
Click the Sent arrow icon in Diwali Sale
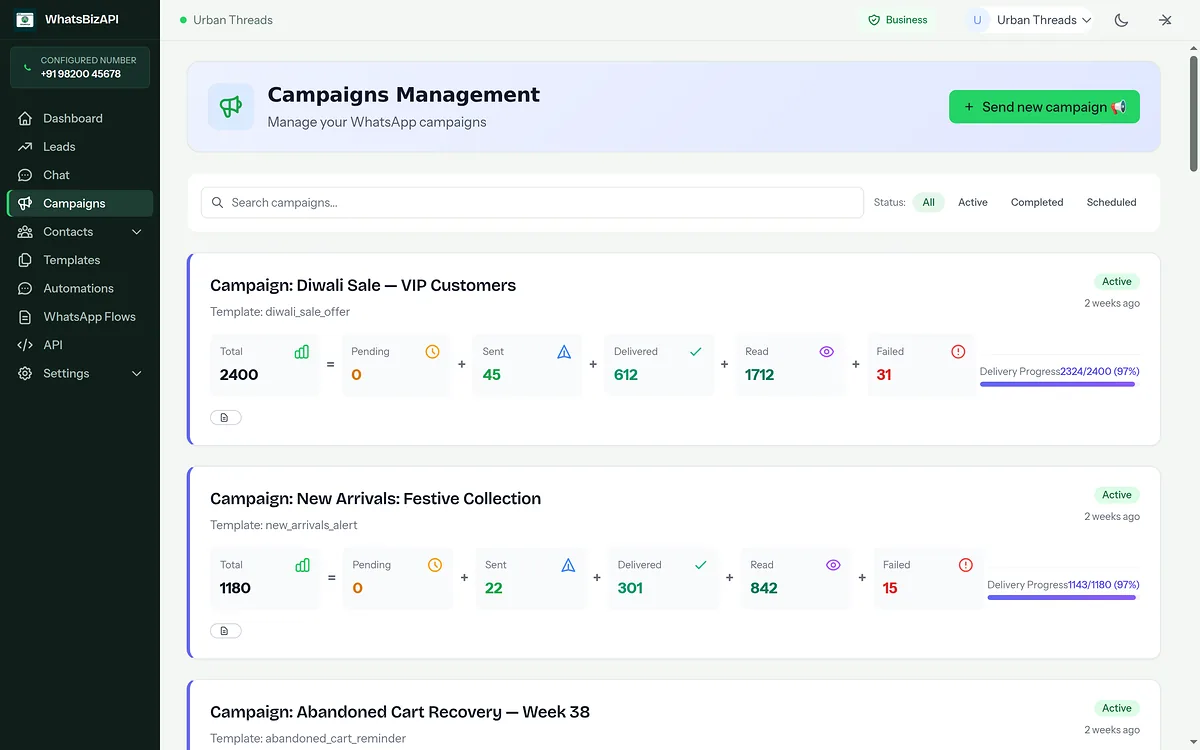coord(564,352)
